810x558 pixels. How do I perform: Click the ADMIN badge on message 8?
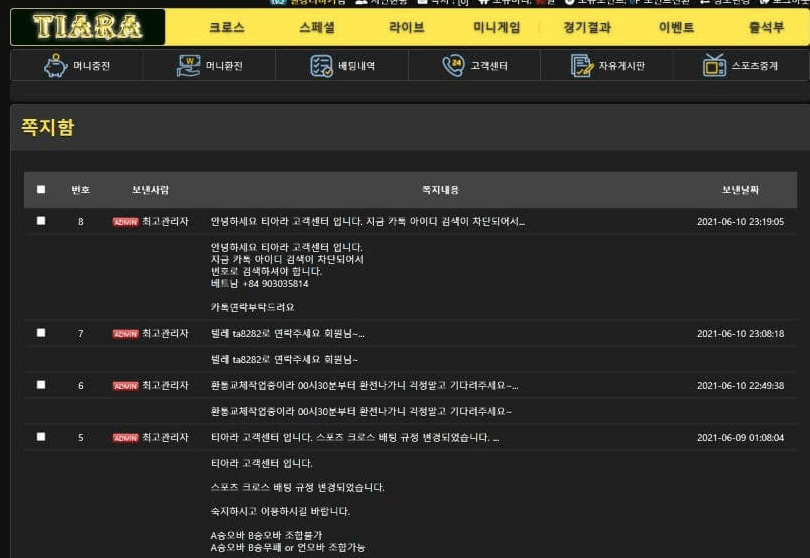tap(126, 222)
